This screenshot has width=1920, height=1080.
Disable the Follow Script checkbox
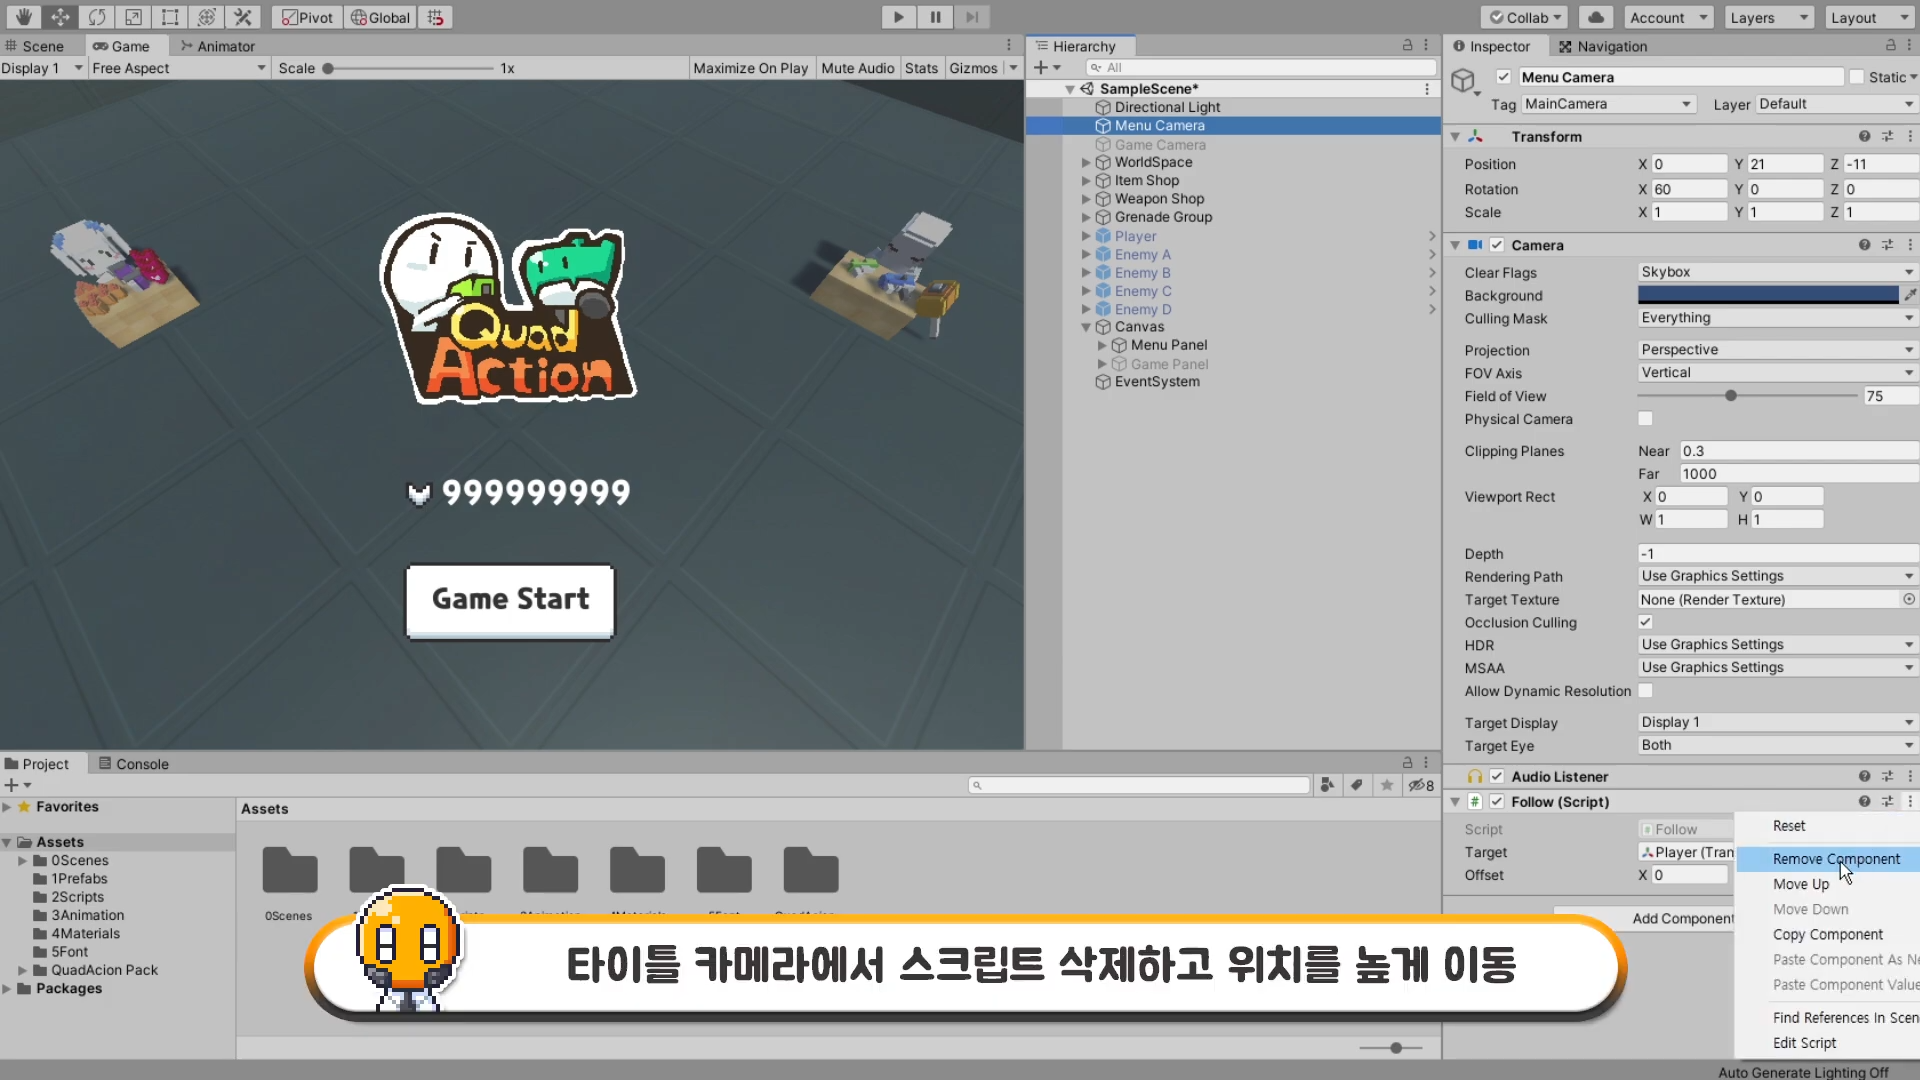pos(1497,801)
